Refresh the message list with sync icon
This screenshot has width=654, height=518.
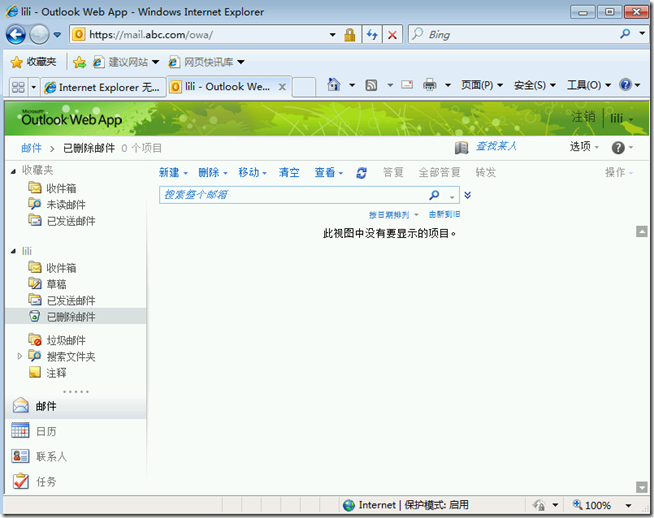coord(361,173)
